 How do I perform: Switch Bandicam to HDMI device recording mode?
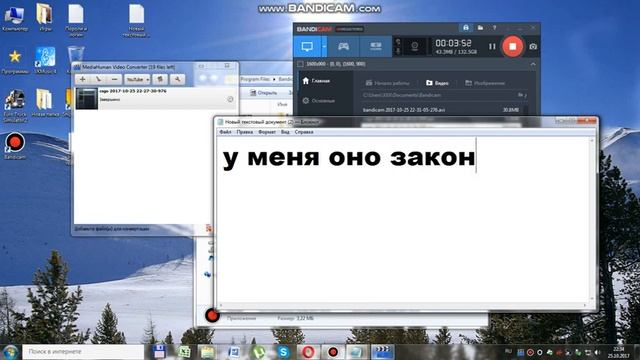click(x=376, y=47)
